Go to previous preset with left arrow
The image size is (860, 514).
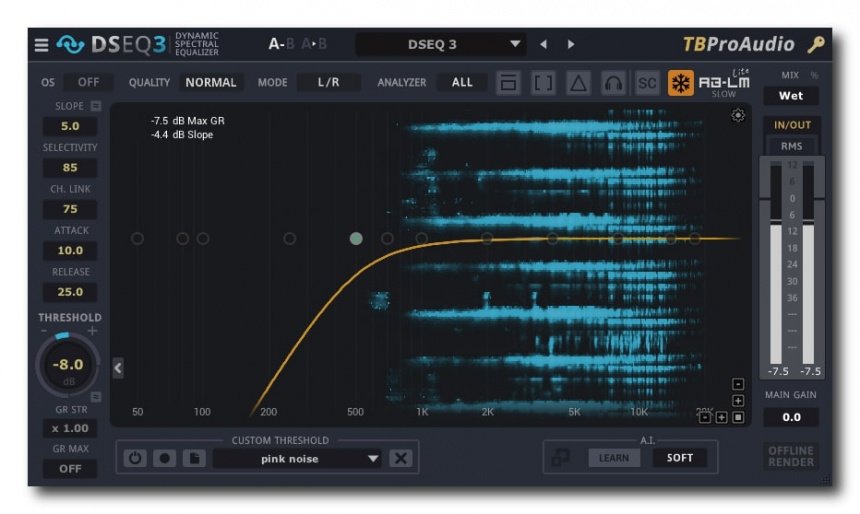tap(543, 44)
